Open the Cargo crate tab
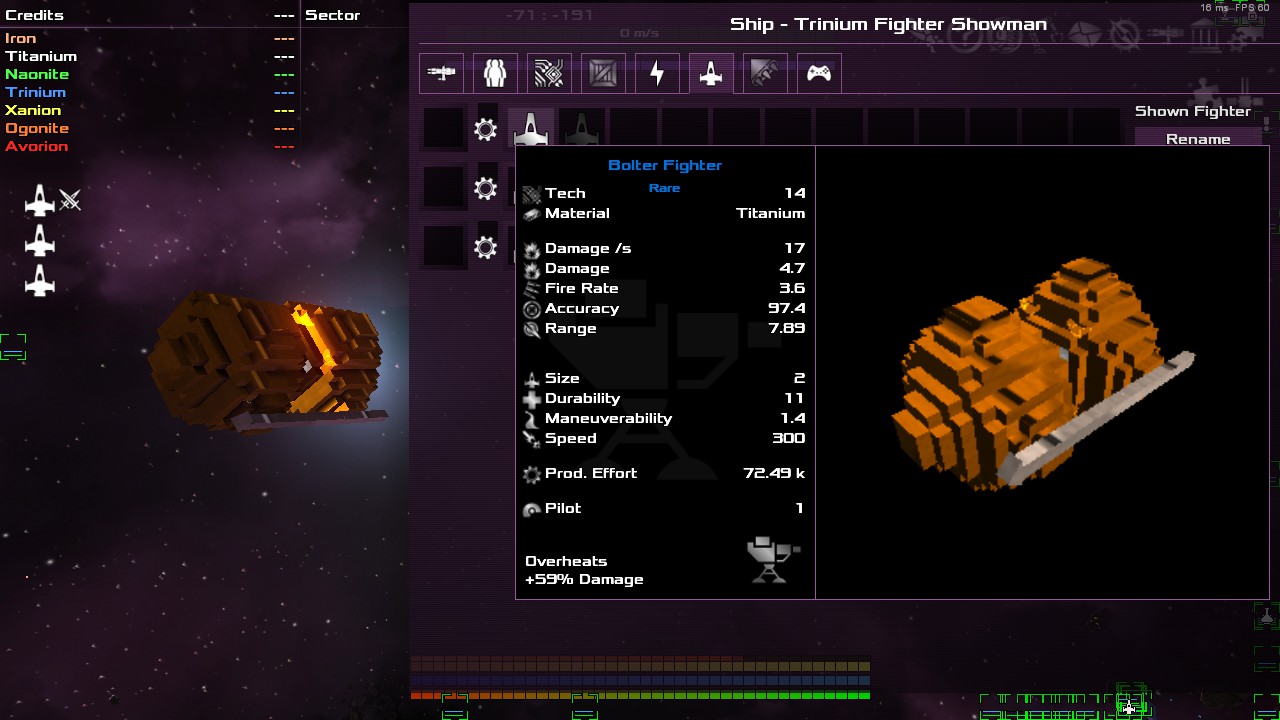Screen dimensions: 1280x720 (x=603, y=73)
